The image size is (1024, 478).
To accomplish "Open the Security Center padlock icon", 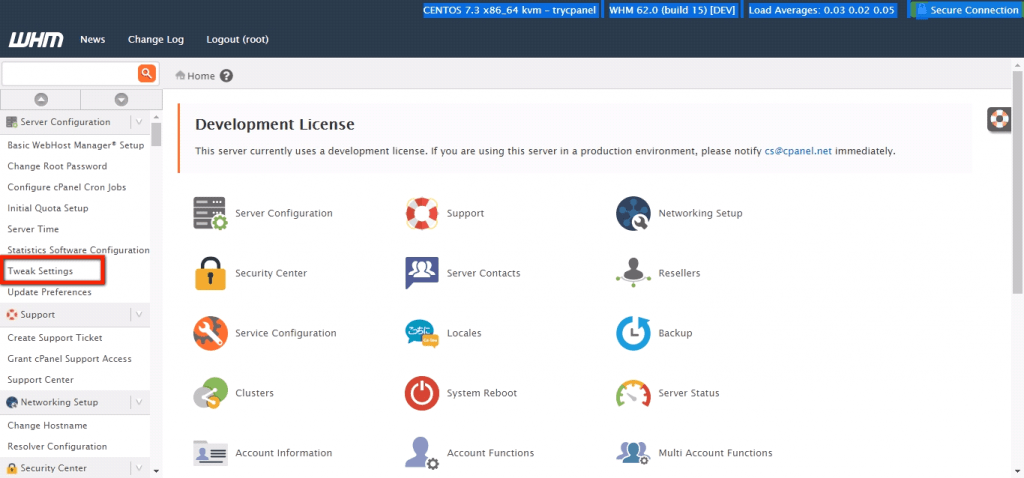I will [x=210, y=273].
